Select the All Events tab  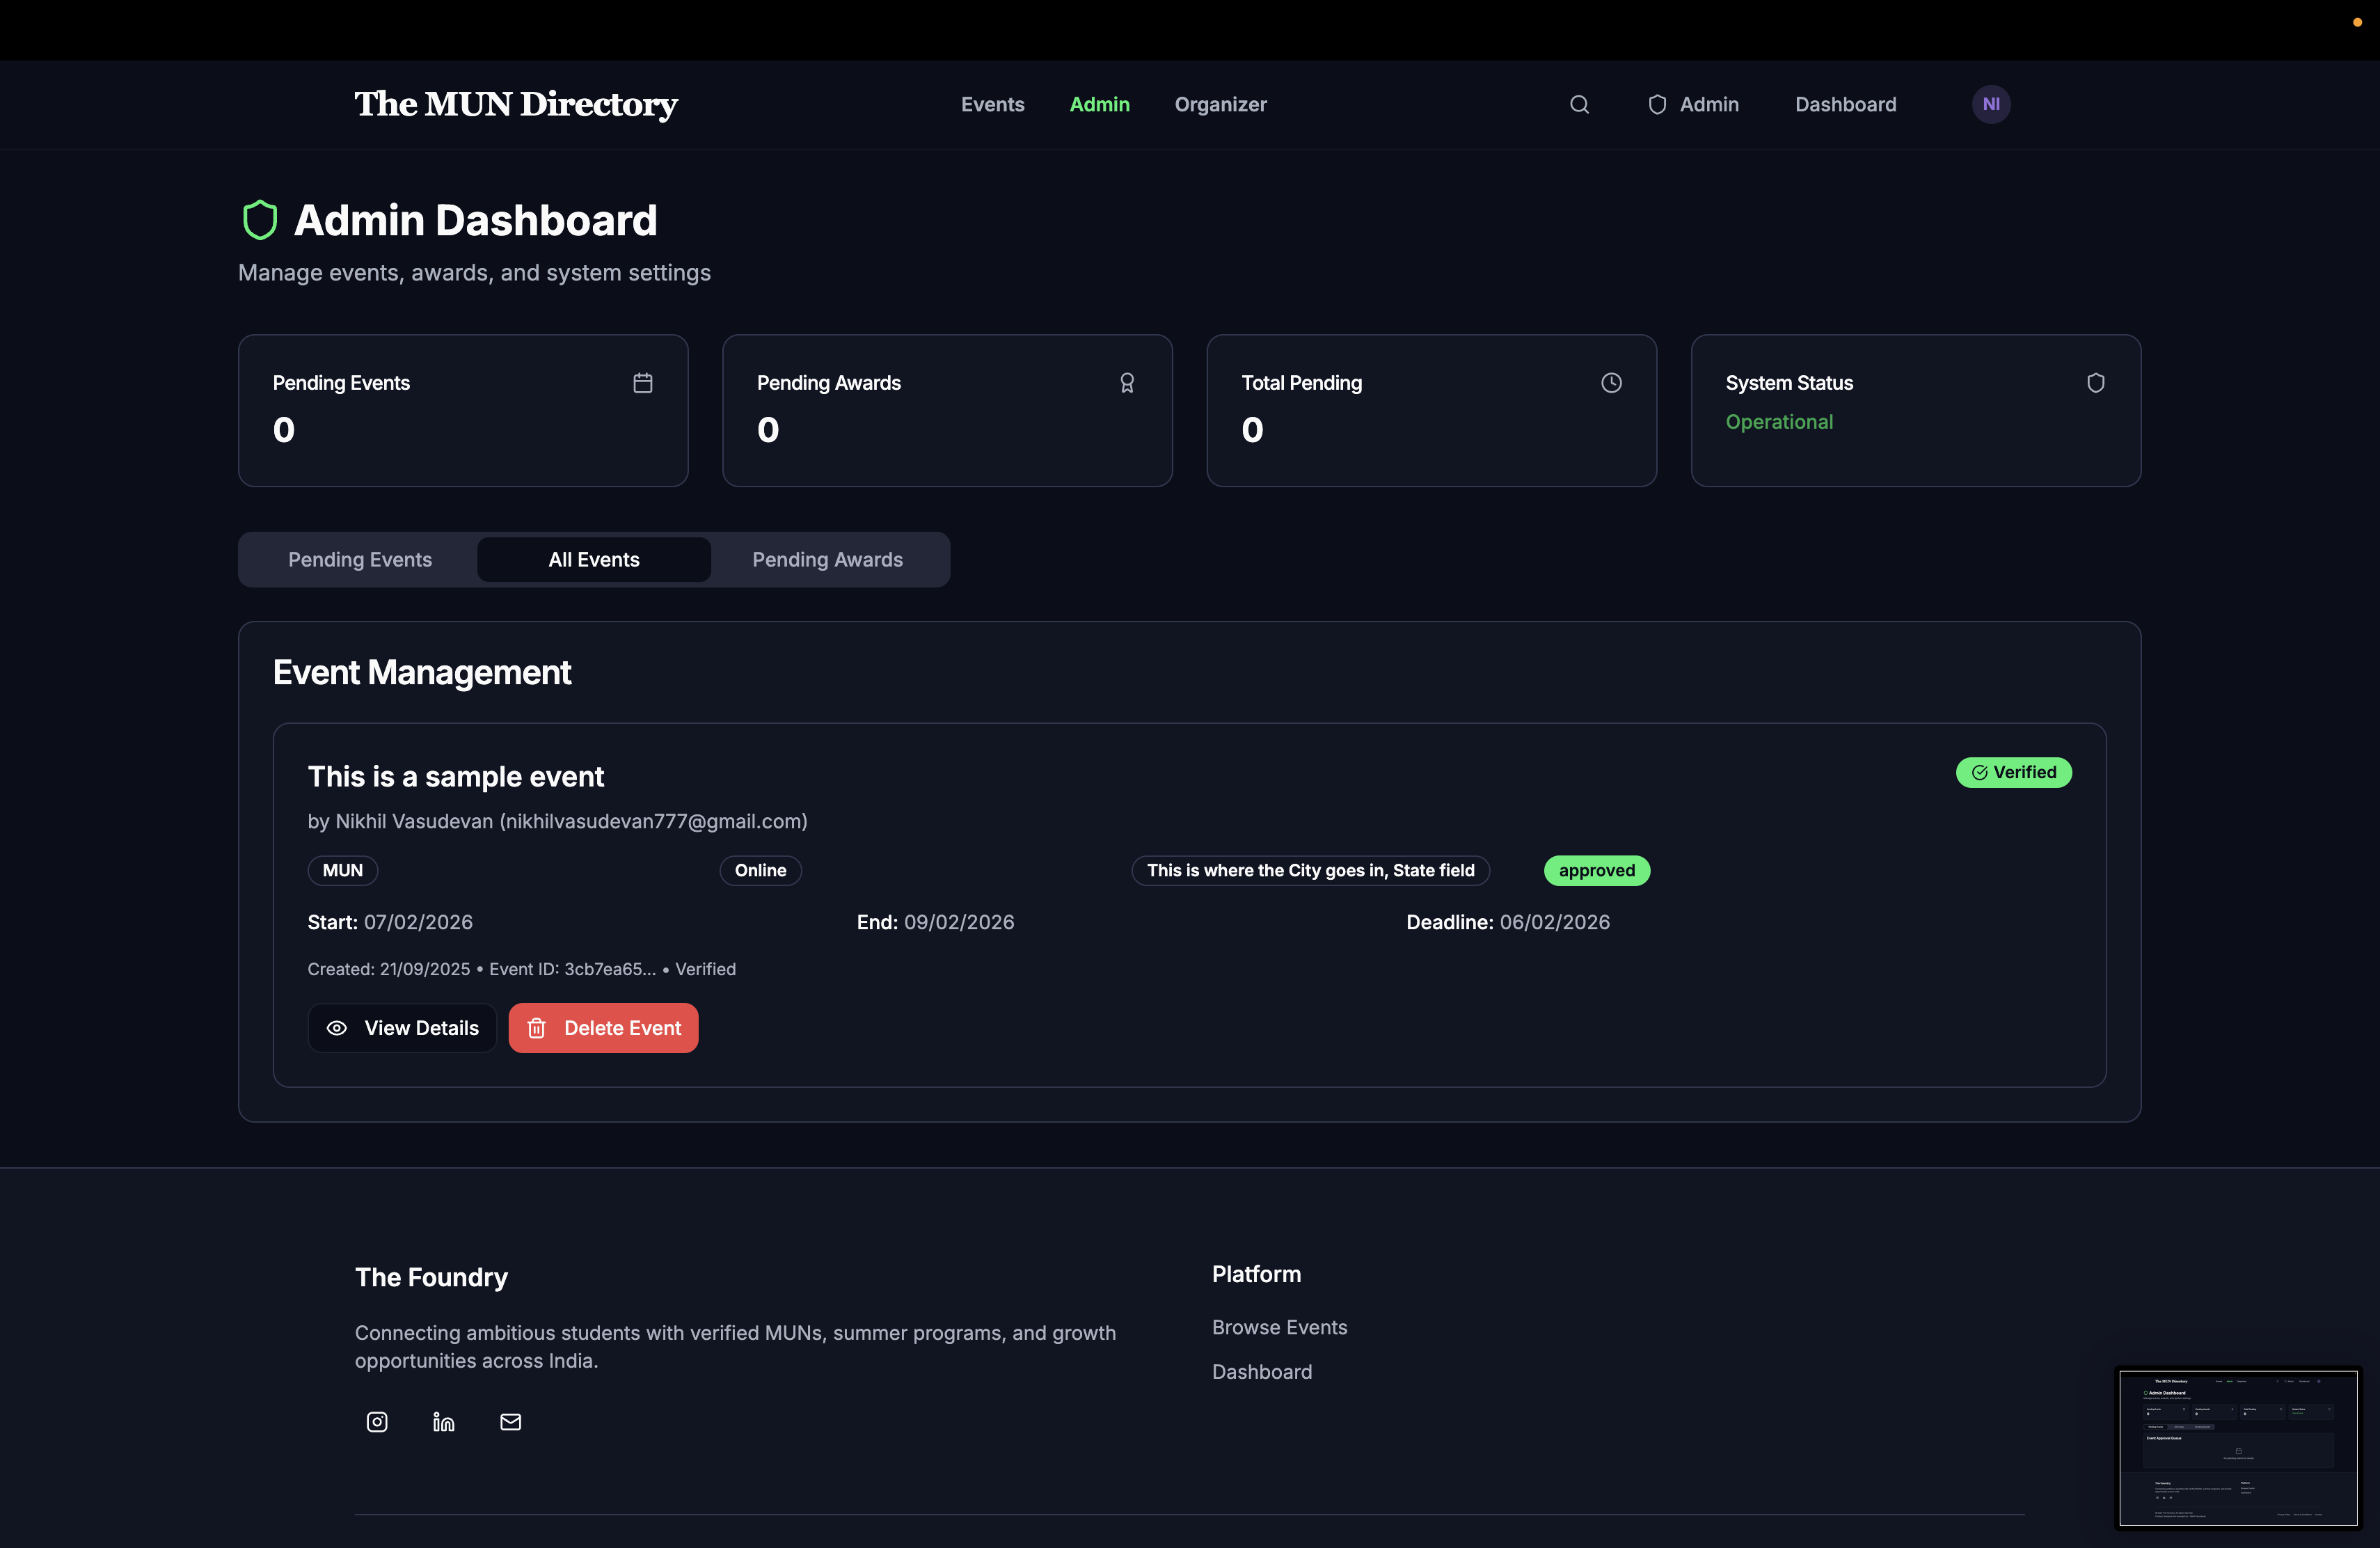click(x=593, y=560)
